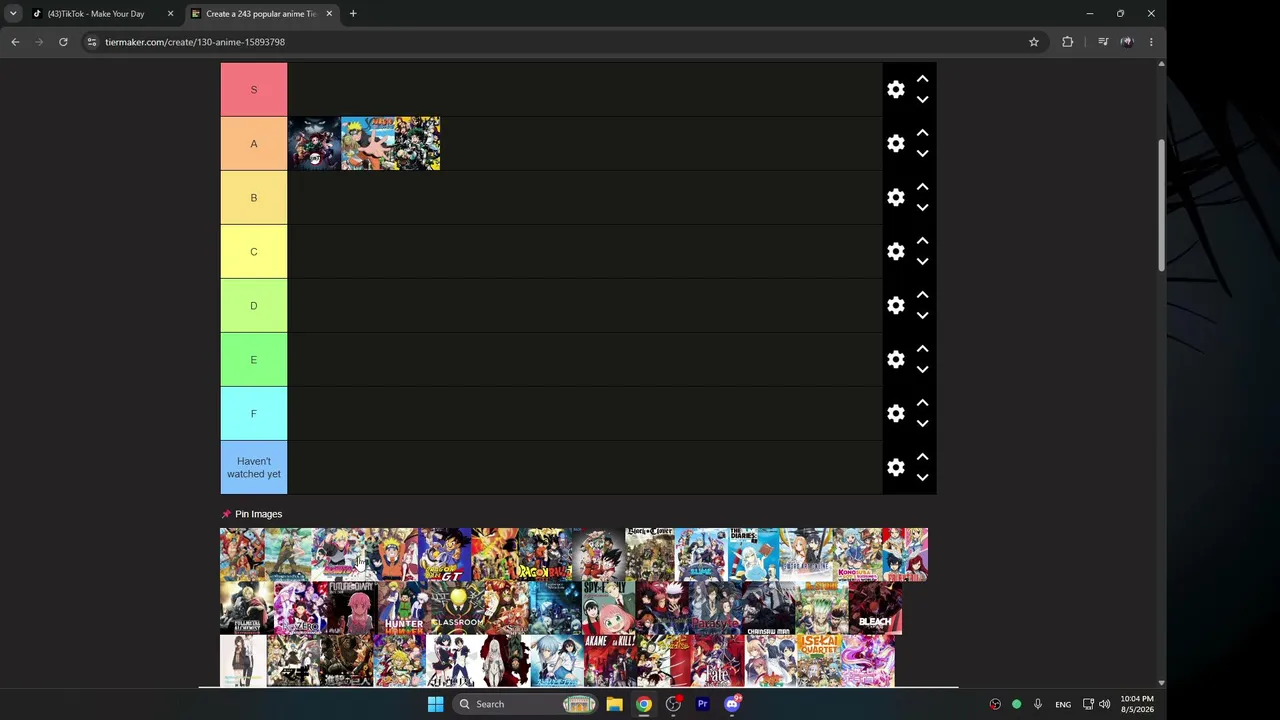Pick the Black Clover cover thumbnail
The width and height of the screenshot is (1280, 720).
coord(650,555)
